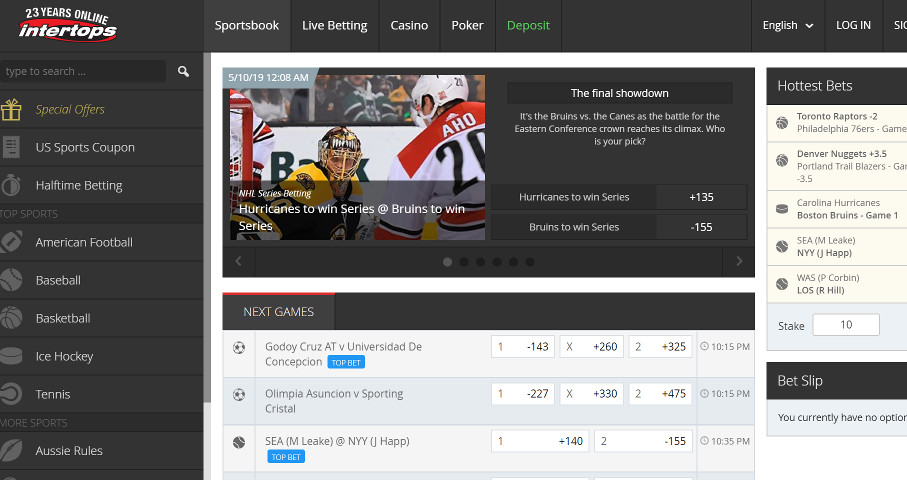Screen dimensions: 907x480
Task: Open the Casino tab
Action: pyautogui.click(x=409, y=25)
